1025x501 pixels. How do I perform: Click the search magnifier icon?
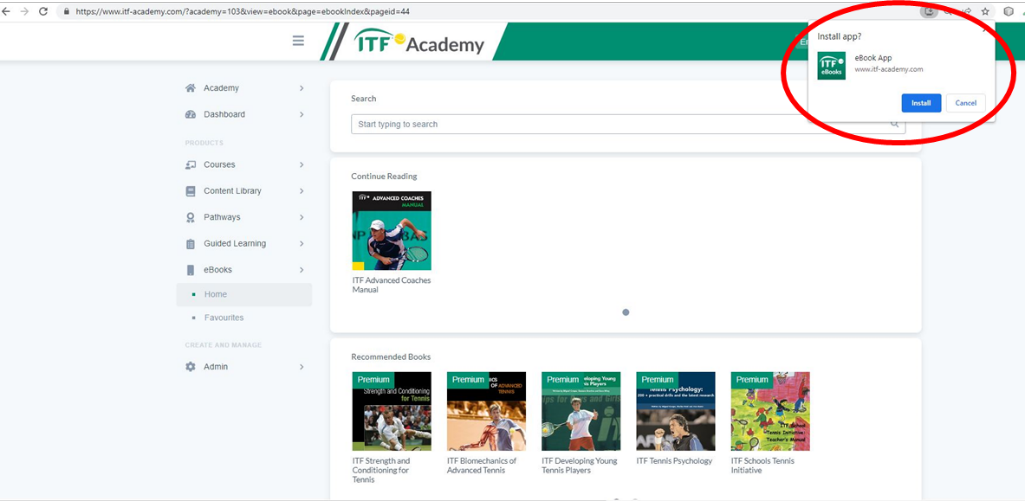click(x=895, y=124)
